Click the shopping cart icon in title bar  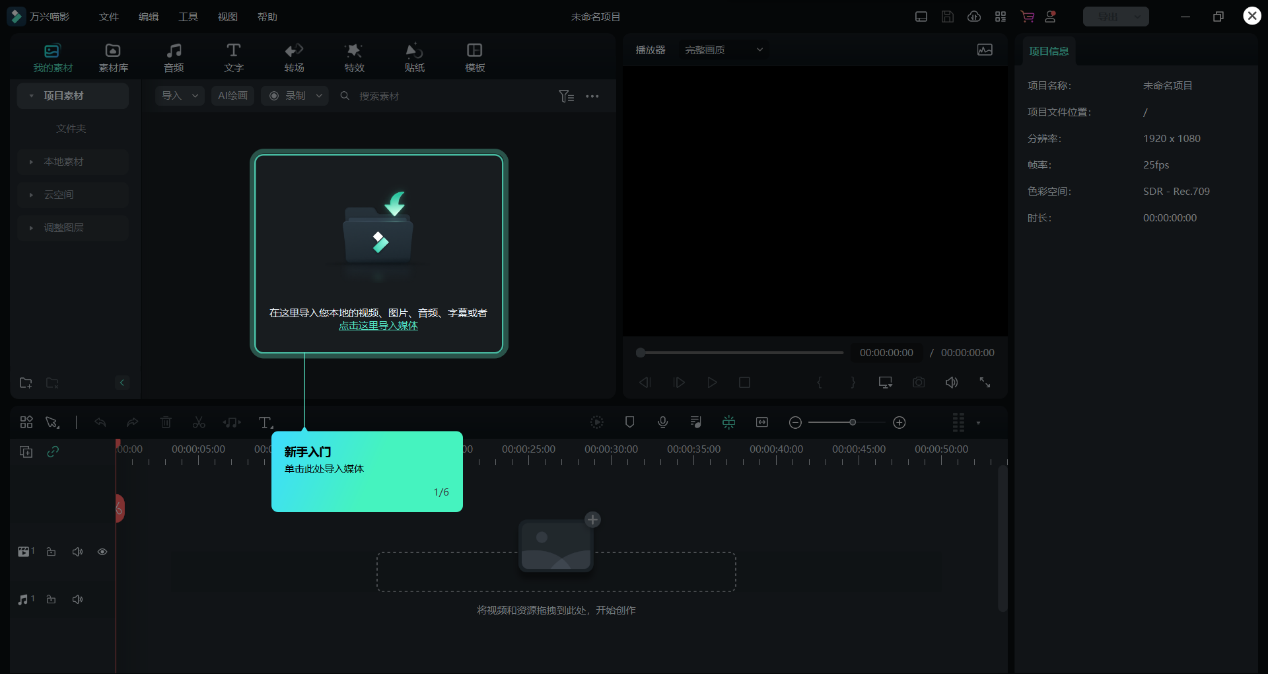(x=1027, y=17)
